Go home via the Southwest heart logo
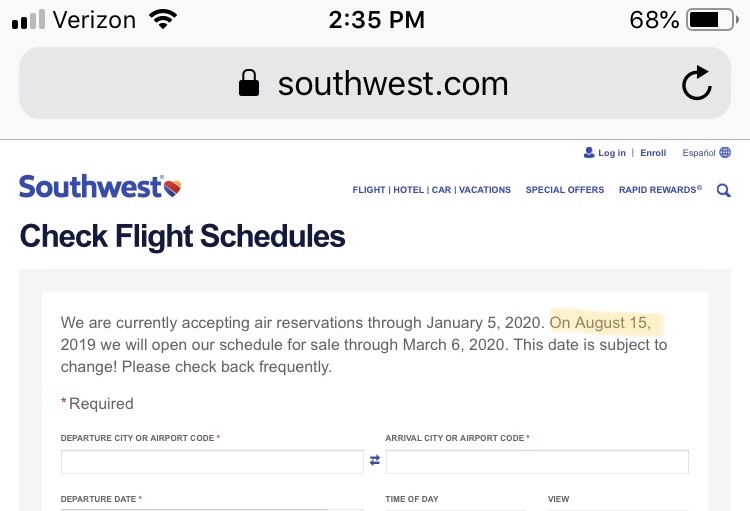750x511 pixels. (170, 187)
